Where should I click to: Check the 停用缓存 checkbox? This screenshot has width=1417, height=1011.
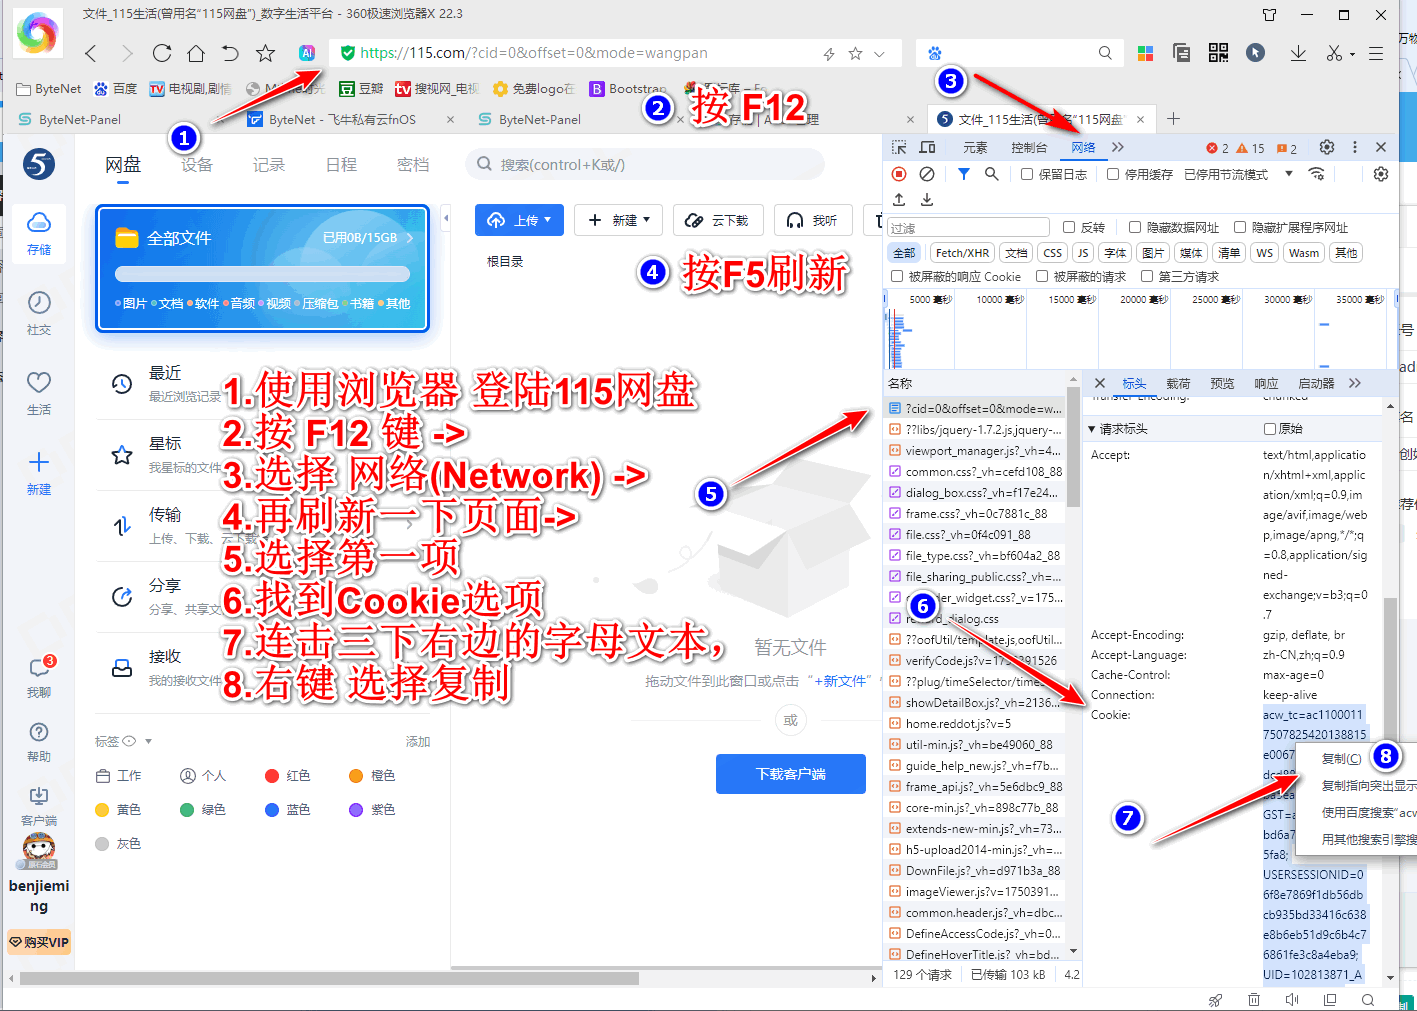click(1113, 174)
